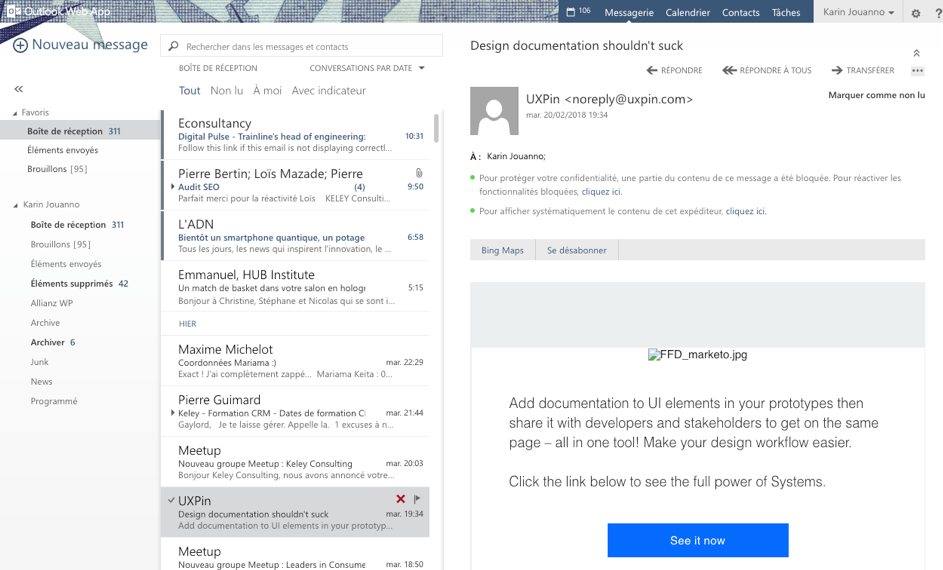
Task: Click the FFD_marketo.jpg broken image
Action: [x=698, y=355]
